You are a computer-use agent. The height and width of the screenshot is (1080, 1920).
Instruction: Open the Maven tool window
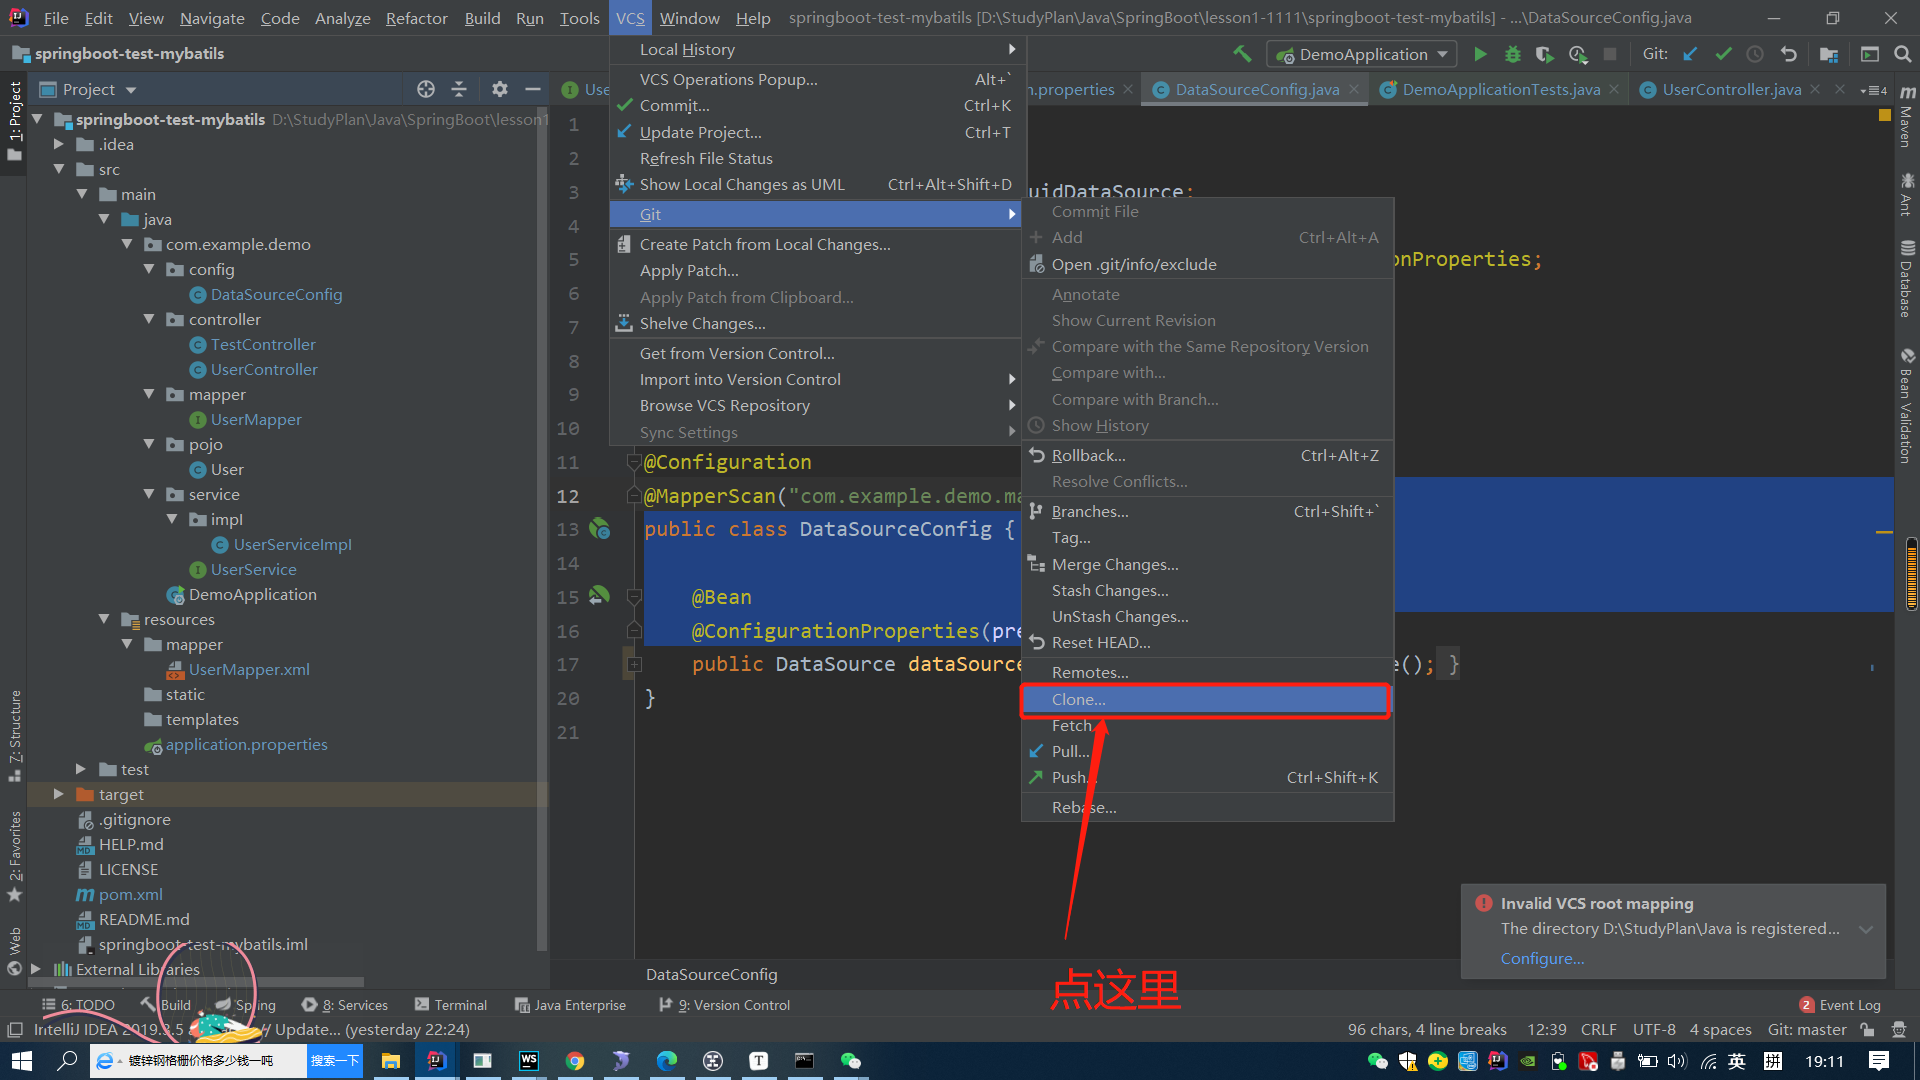pyautogui.click(x=1907, y=116)
